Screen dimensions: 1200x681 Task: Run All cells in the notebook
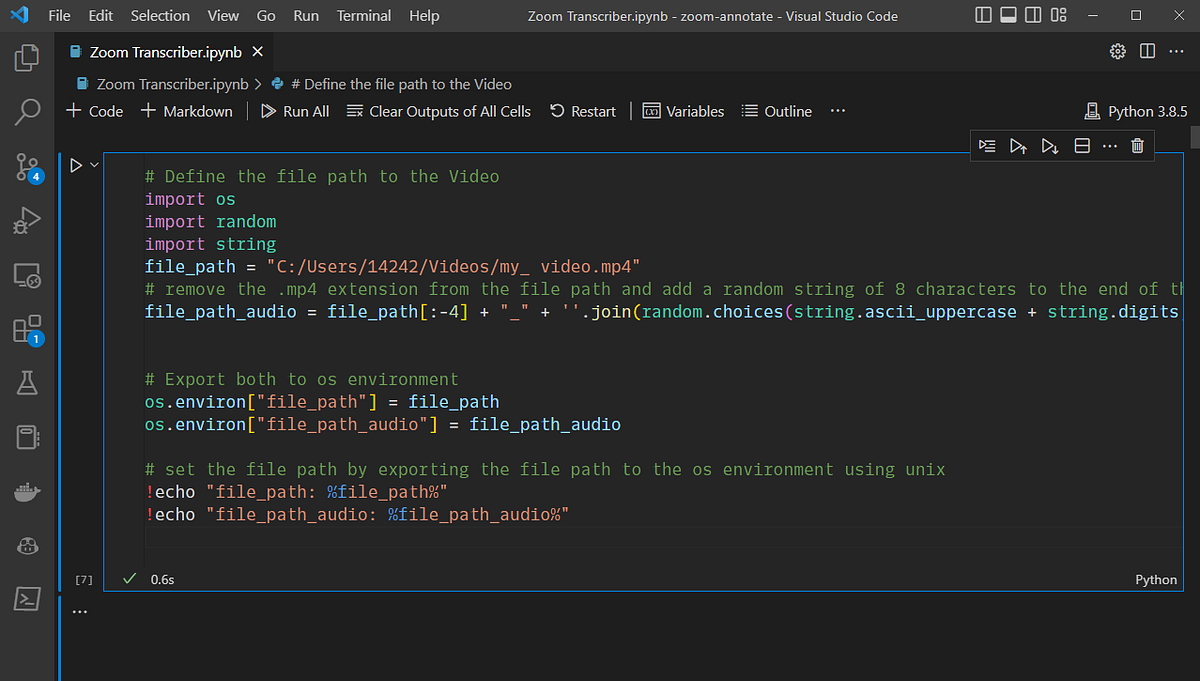294,111
